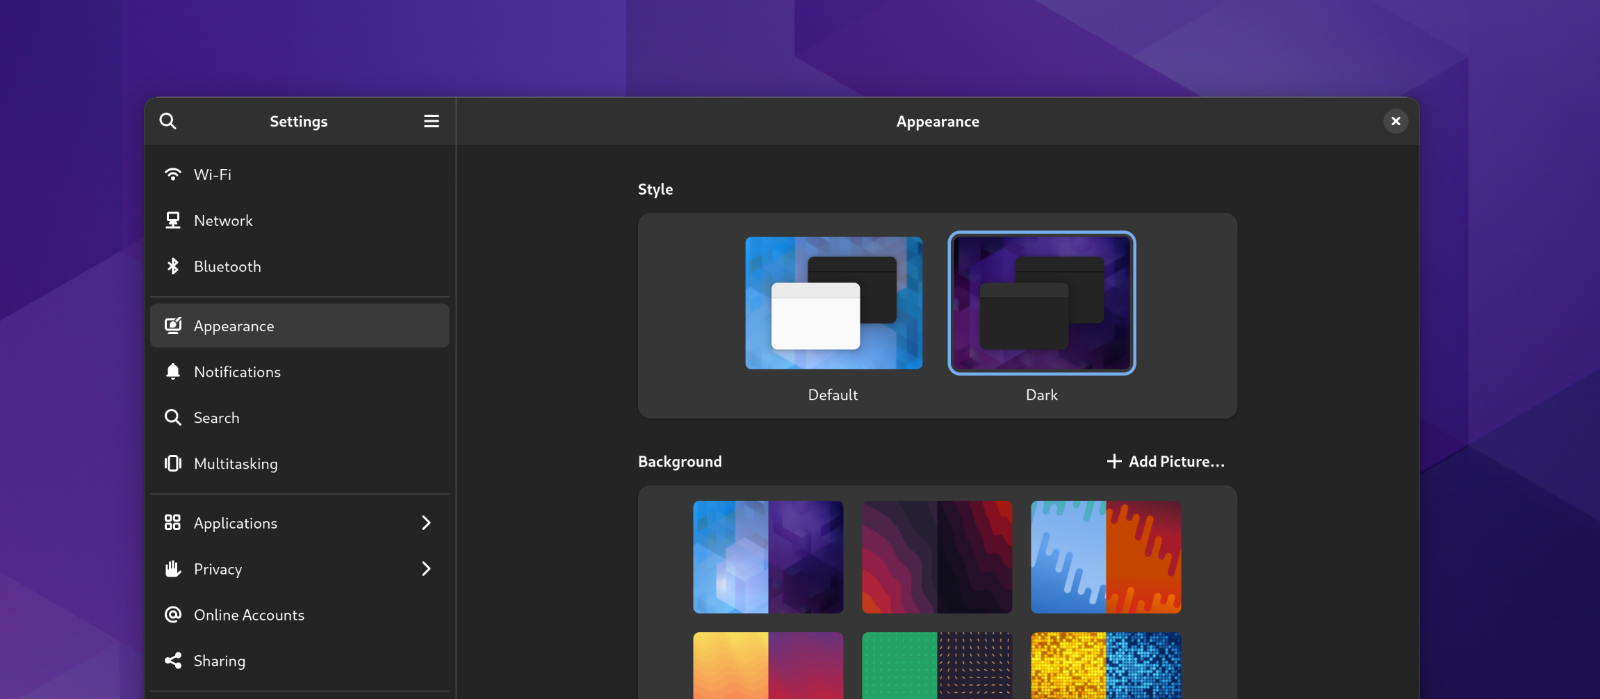Click the Background section heading
The width and height of the screenshot is (1600, 699).
click(x=680, y=461)
